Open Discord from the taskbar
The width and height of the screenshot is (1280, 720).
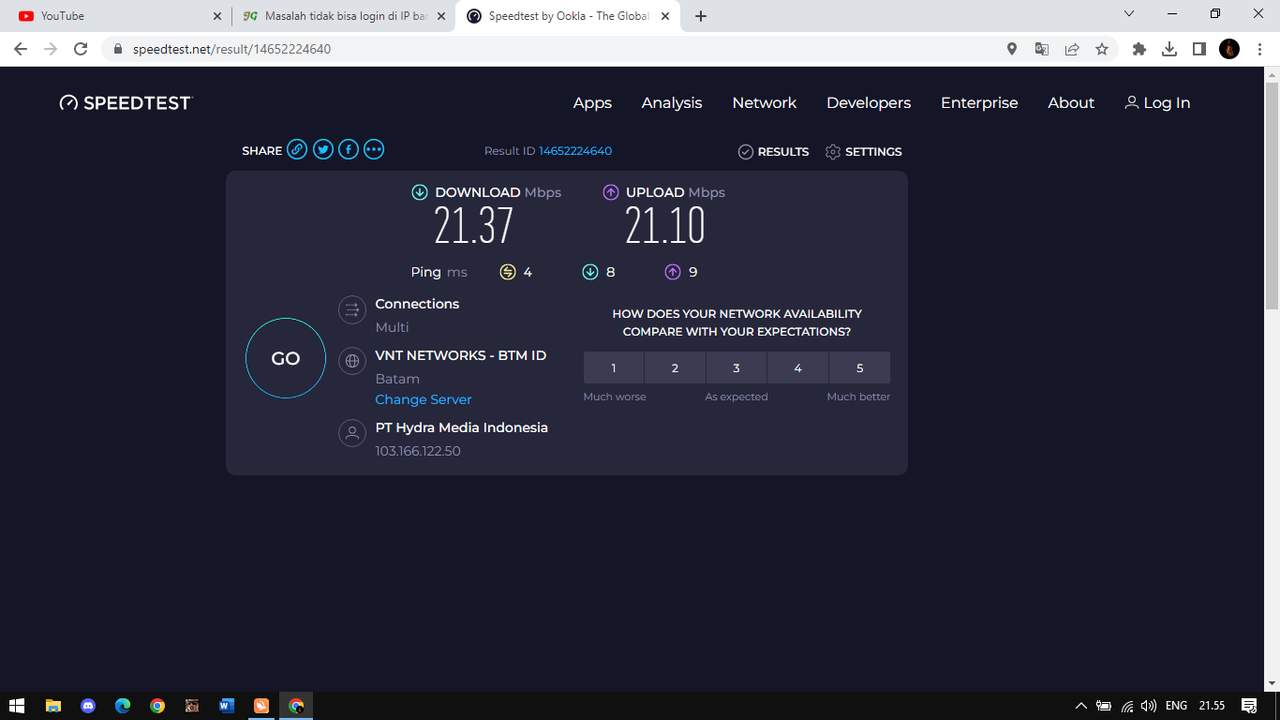[x=88, y=706]
